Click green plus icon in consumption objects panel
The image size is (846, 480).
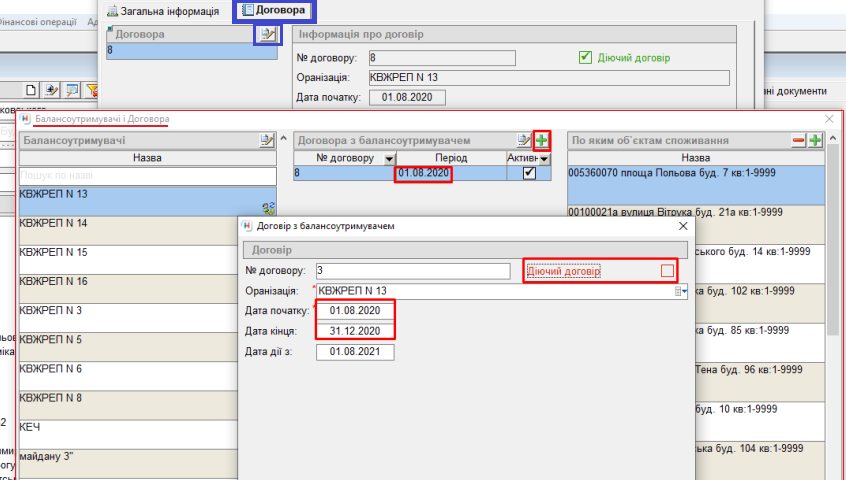coord(815,140)
